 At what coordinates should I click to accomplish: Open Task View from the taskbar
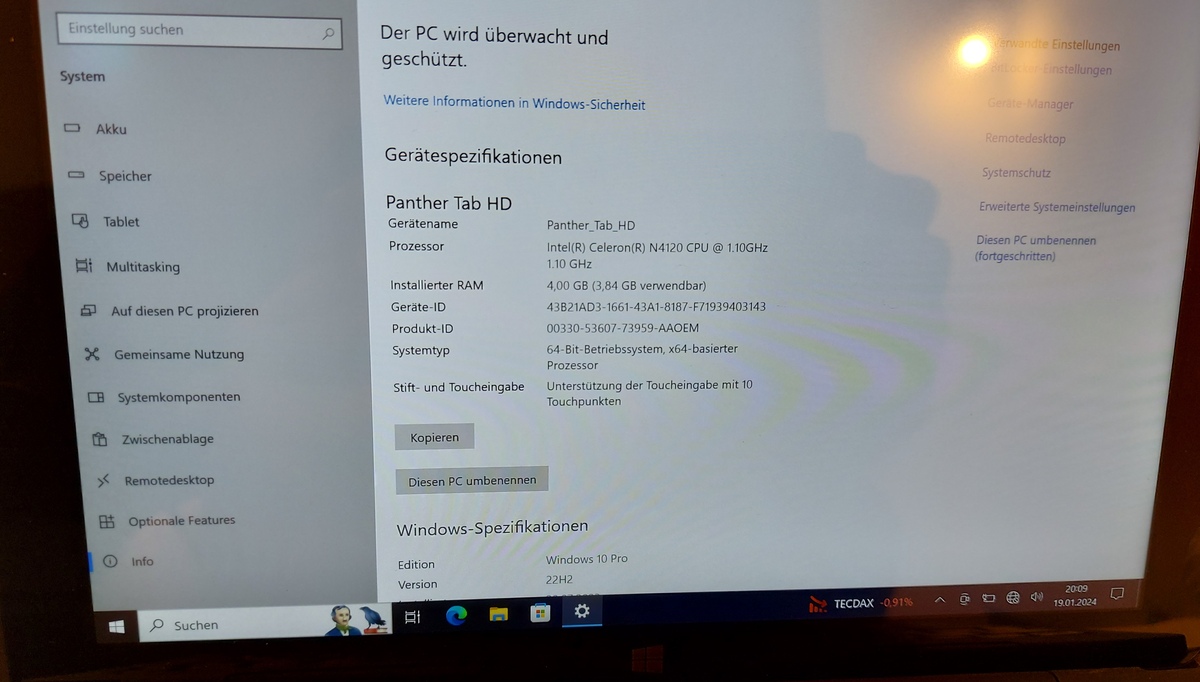click(412, 618)
